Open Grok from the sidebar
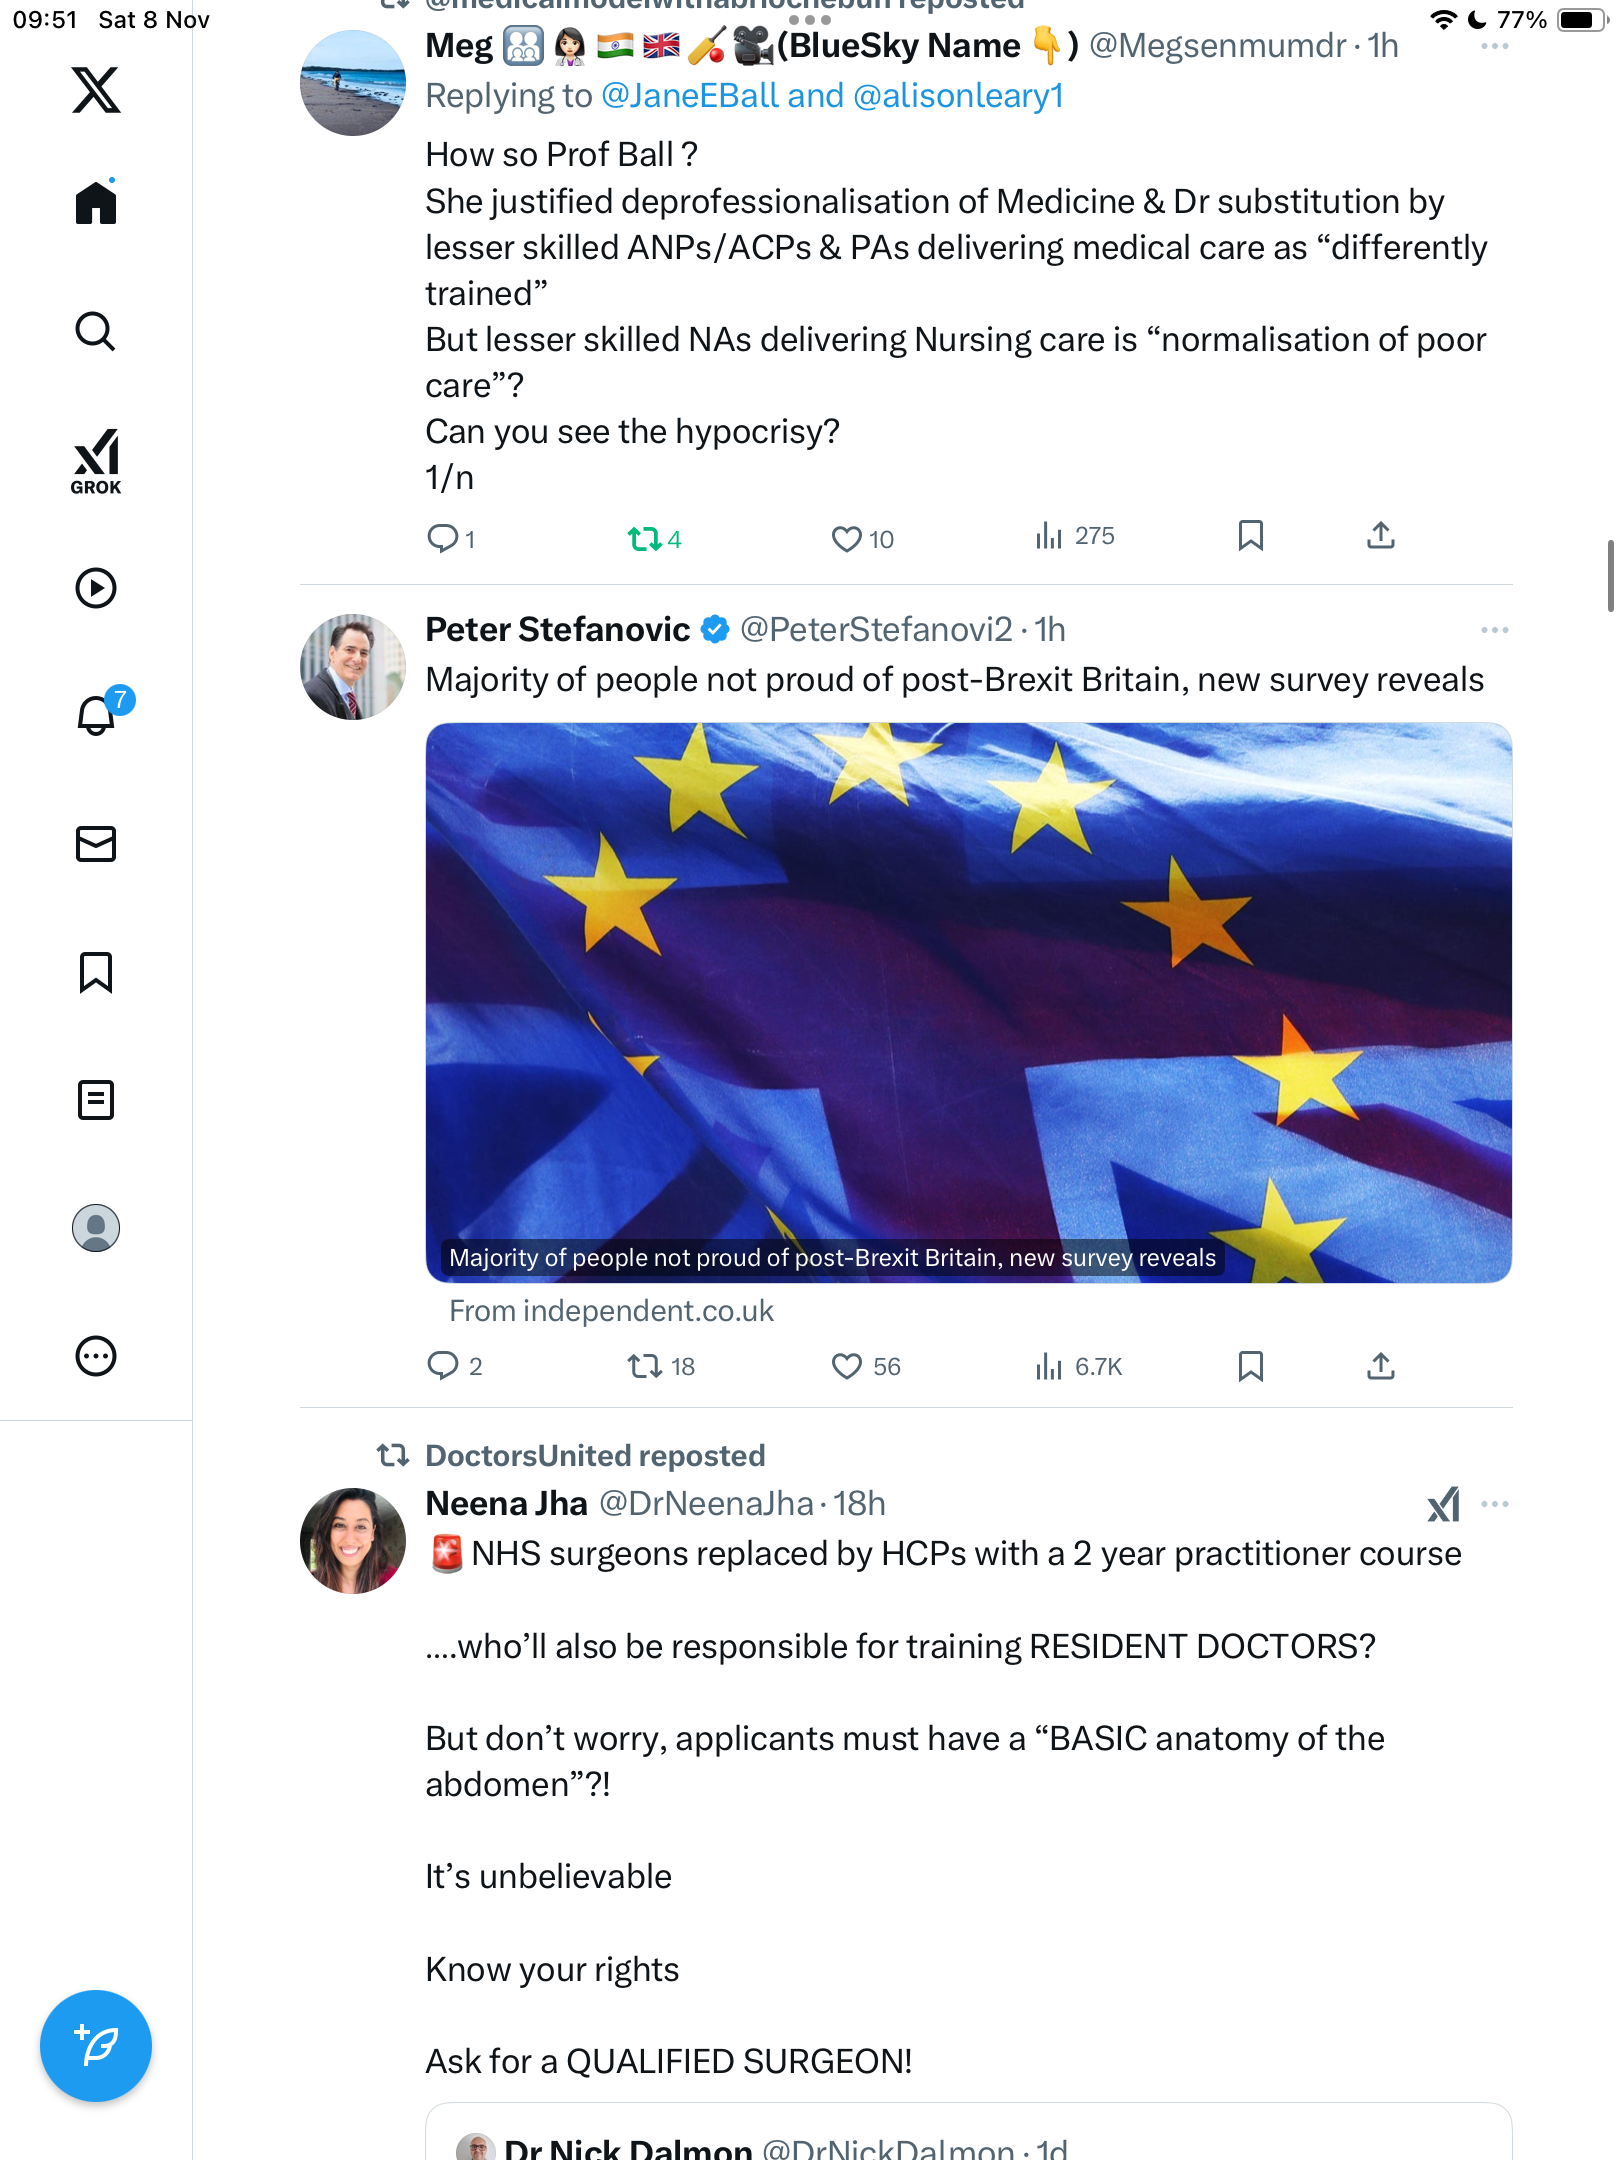Viewport: 1620px width, 2160px height. tap(96, 461)
